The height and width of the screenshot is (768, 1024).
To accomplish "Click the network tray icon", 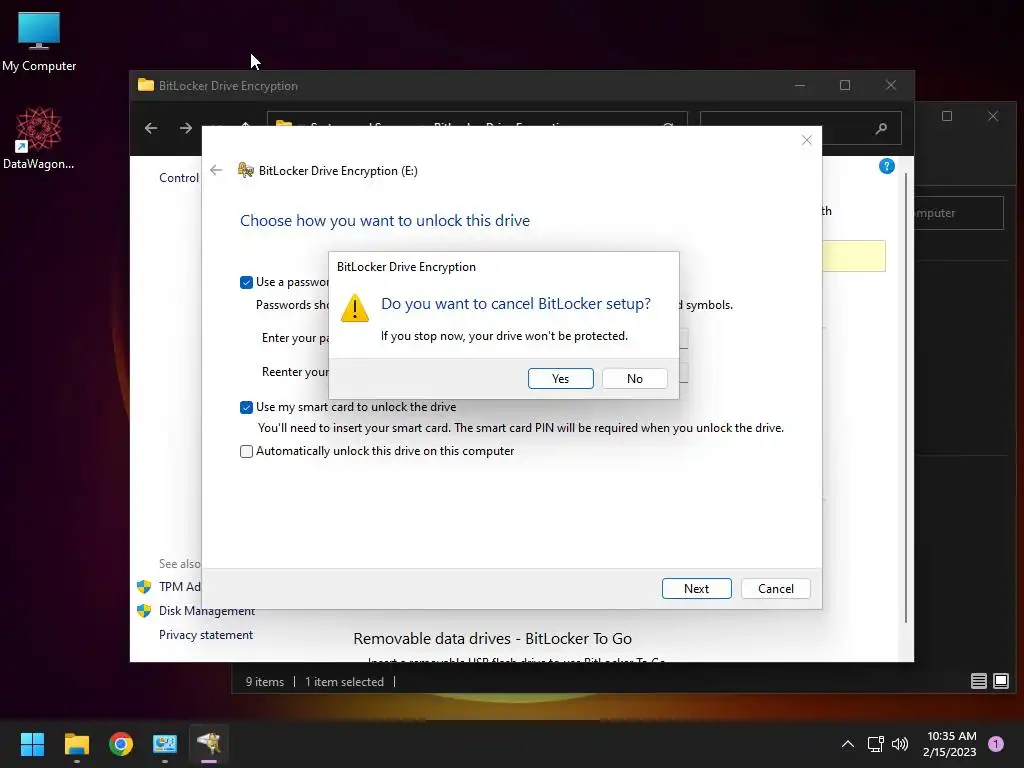I will click(x=875, y=744).
